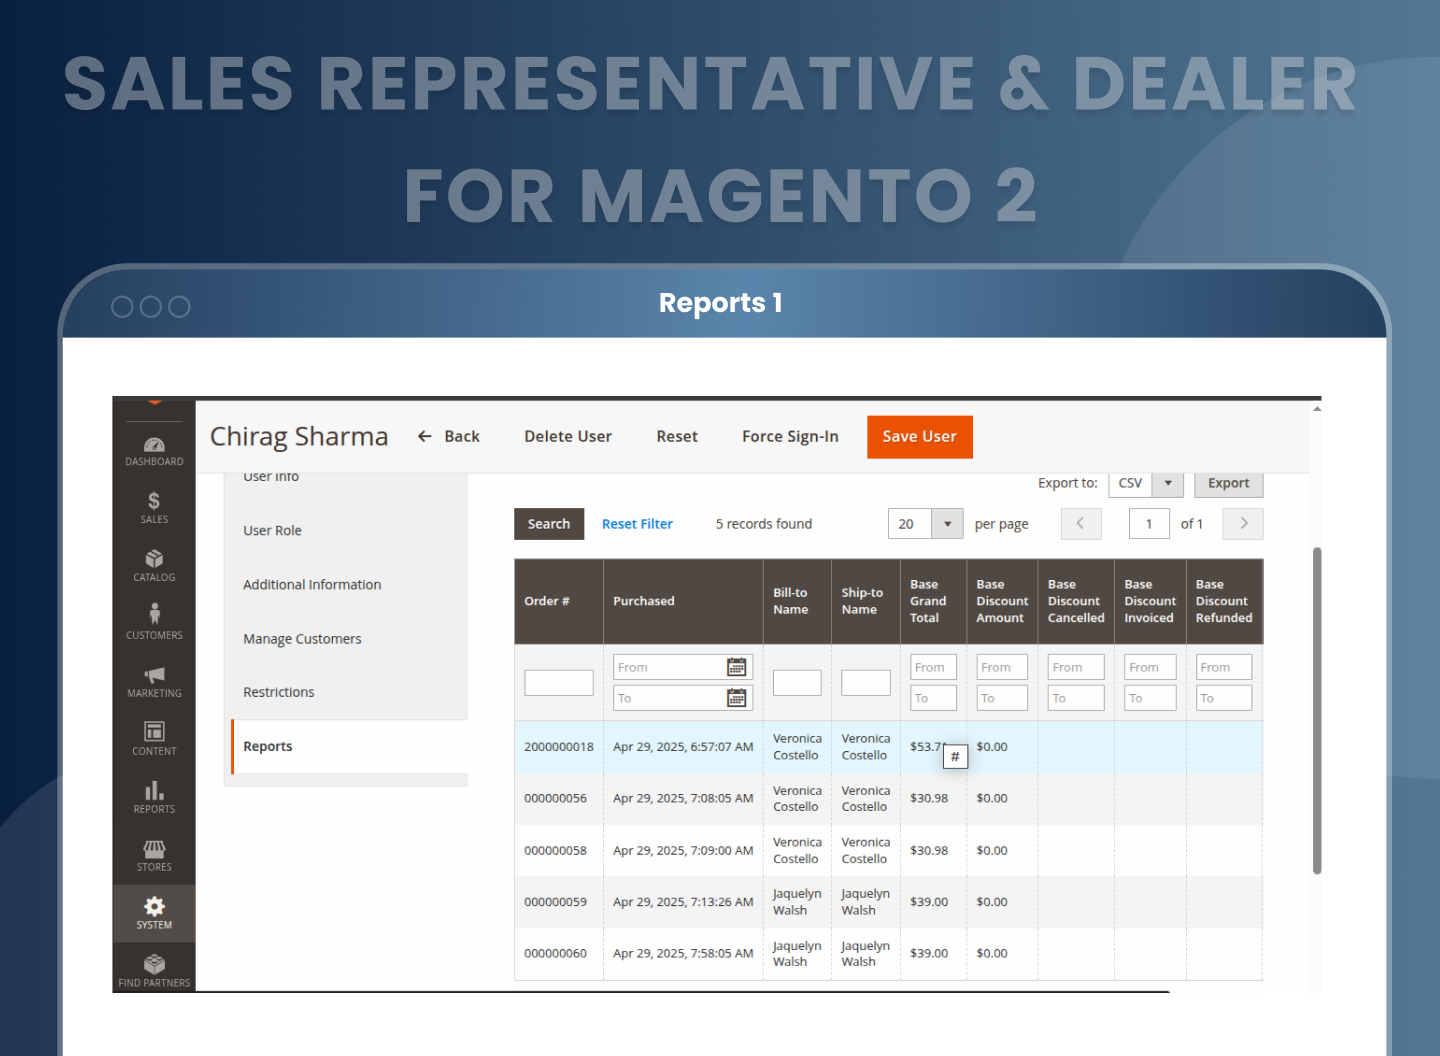Expand the 20 per page dropdown
1440x1056 pixels.
click(x=947, y=524)
